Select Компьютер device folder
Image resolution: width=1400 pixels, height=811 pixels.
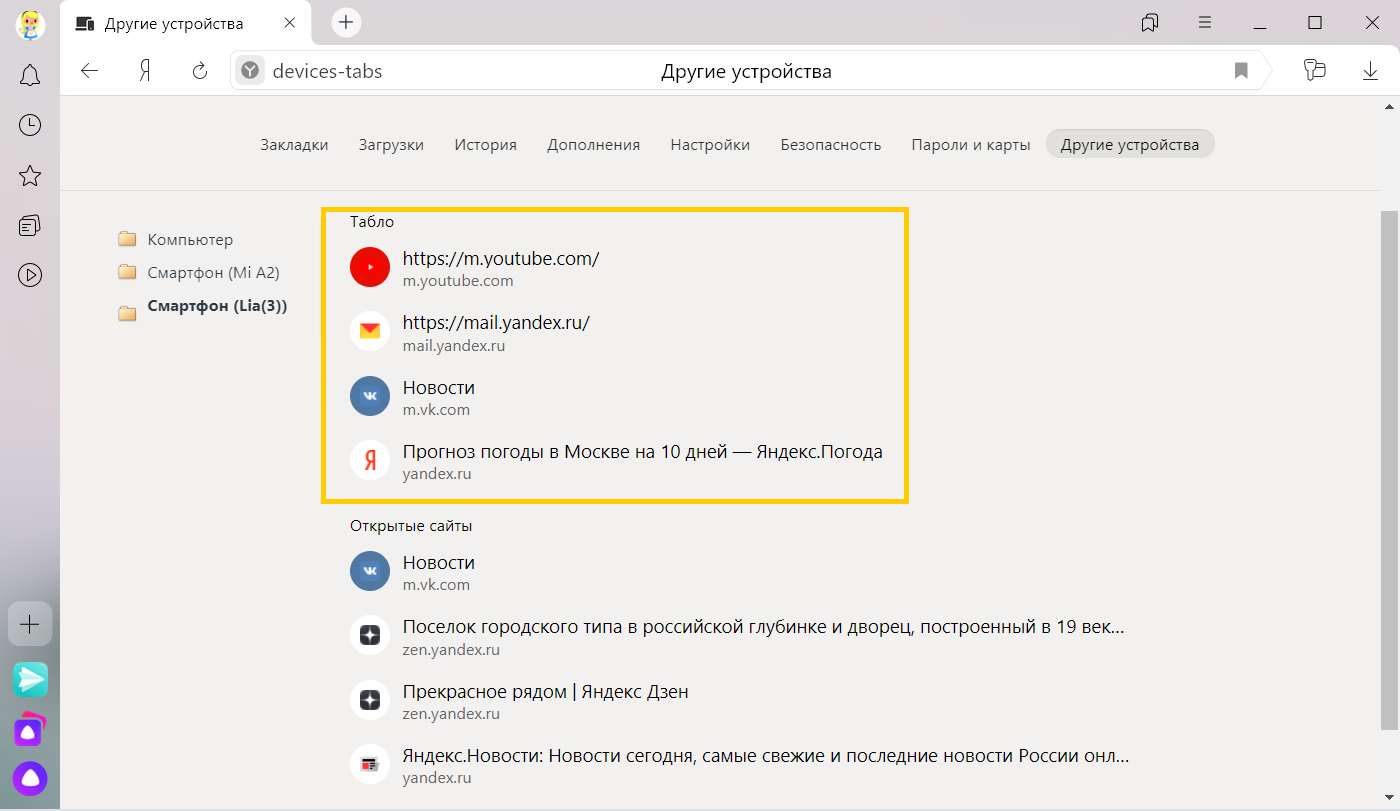tap(176, 240)
